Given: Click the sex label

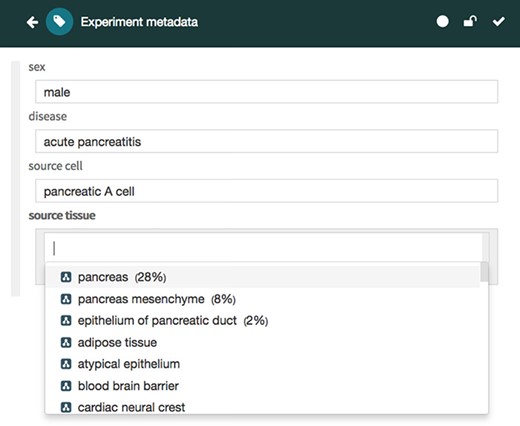Looking at the screenshot, I should pyautogui.click(x=37, y=67).
